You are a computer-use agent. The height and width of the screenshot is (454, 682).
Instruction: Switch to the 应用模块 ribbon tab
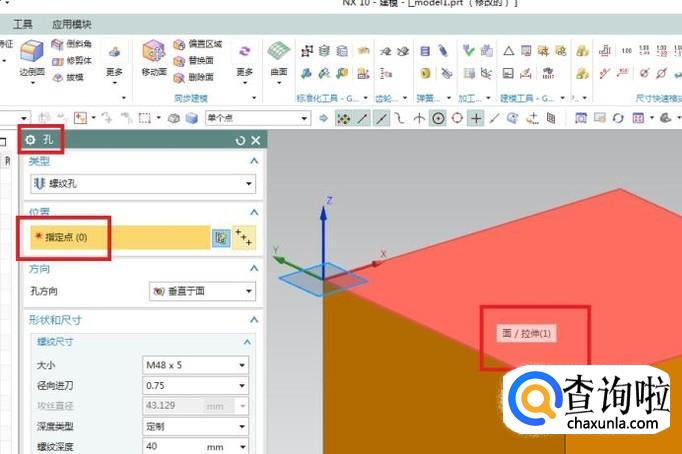[x=70, y=22]
